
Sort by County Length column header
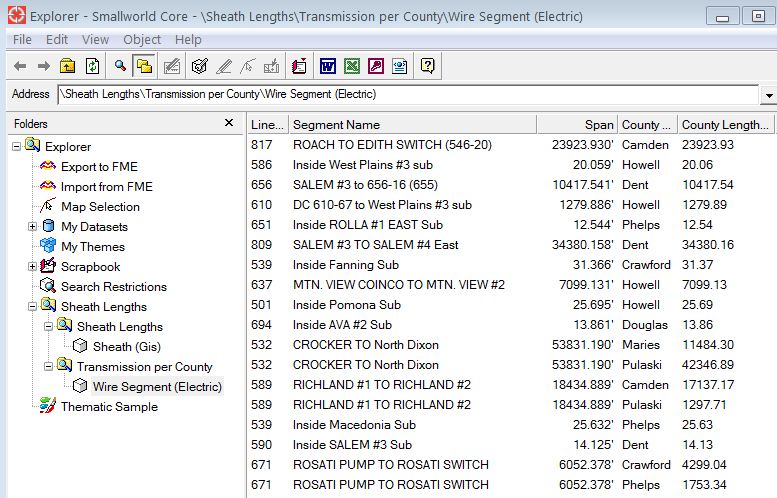725,125
